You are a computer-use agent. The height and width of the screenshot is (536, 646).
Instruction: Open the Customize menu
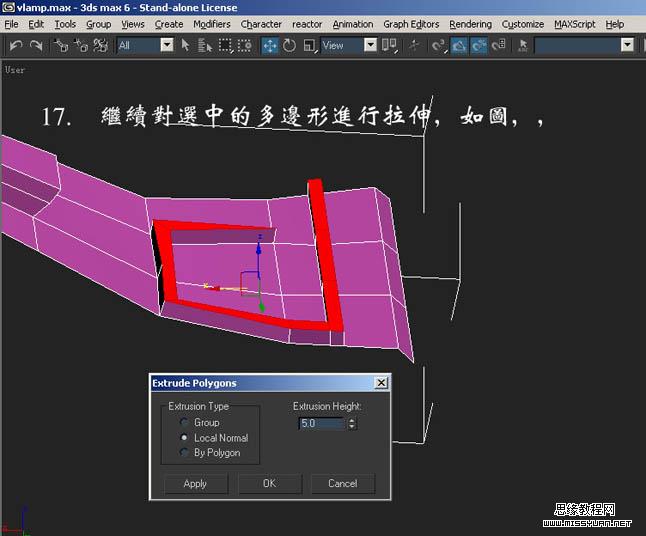pyautogui.click(x=522, y=24)
